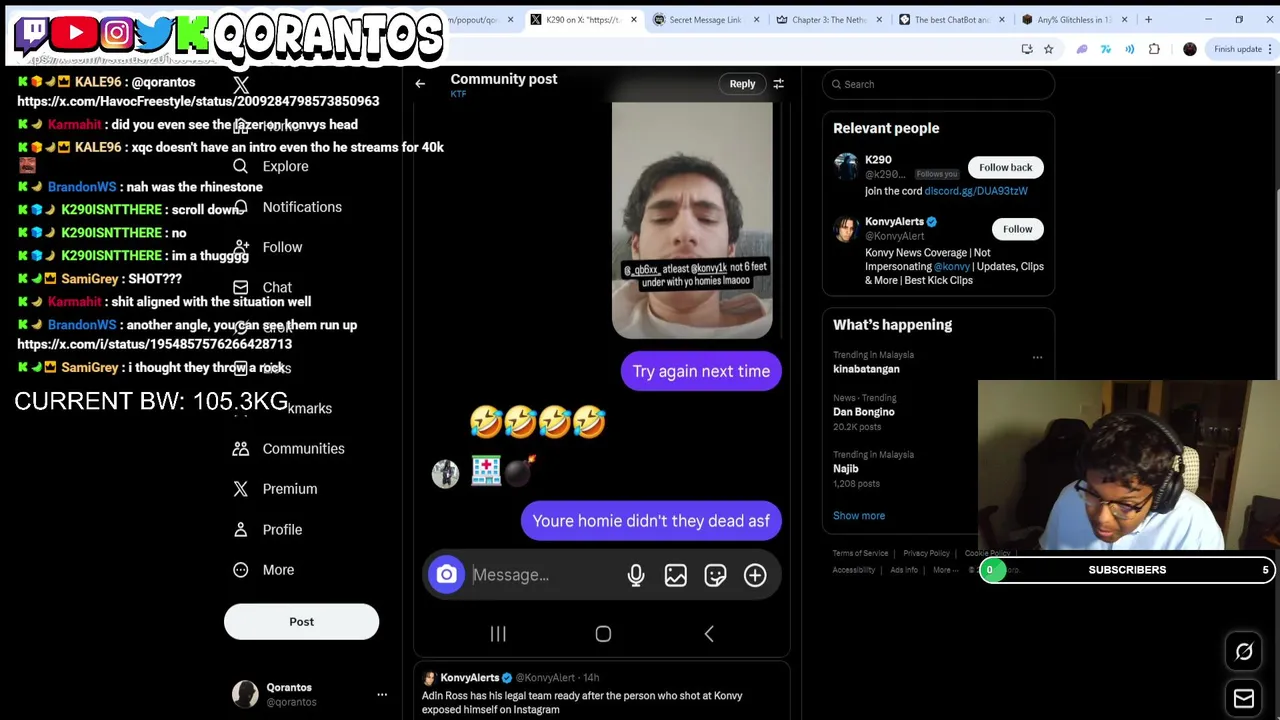Open the sticker icon in message bar
The width and height of the screenshot is (1280, 720).
point(715,575)
